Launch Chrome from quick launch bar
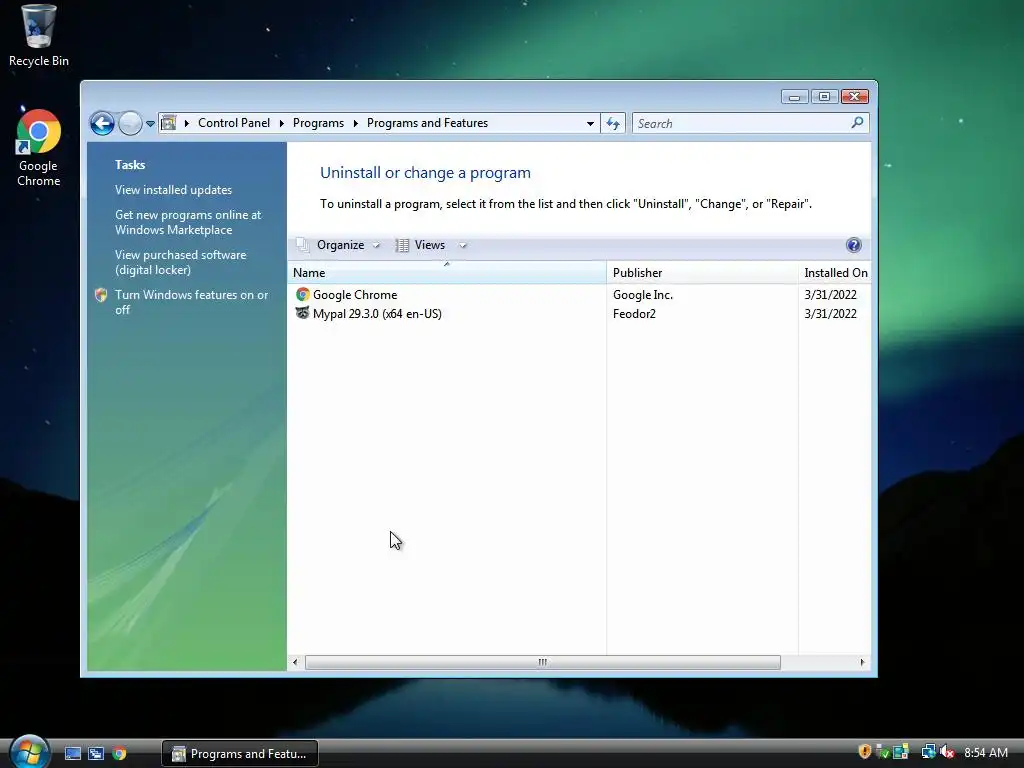Viewport: 1024px width, 768px height. pyautogui.click(x=119, y=753)
